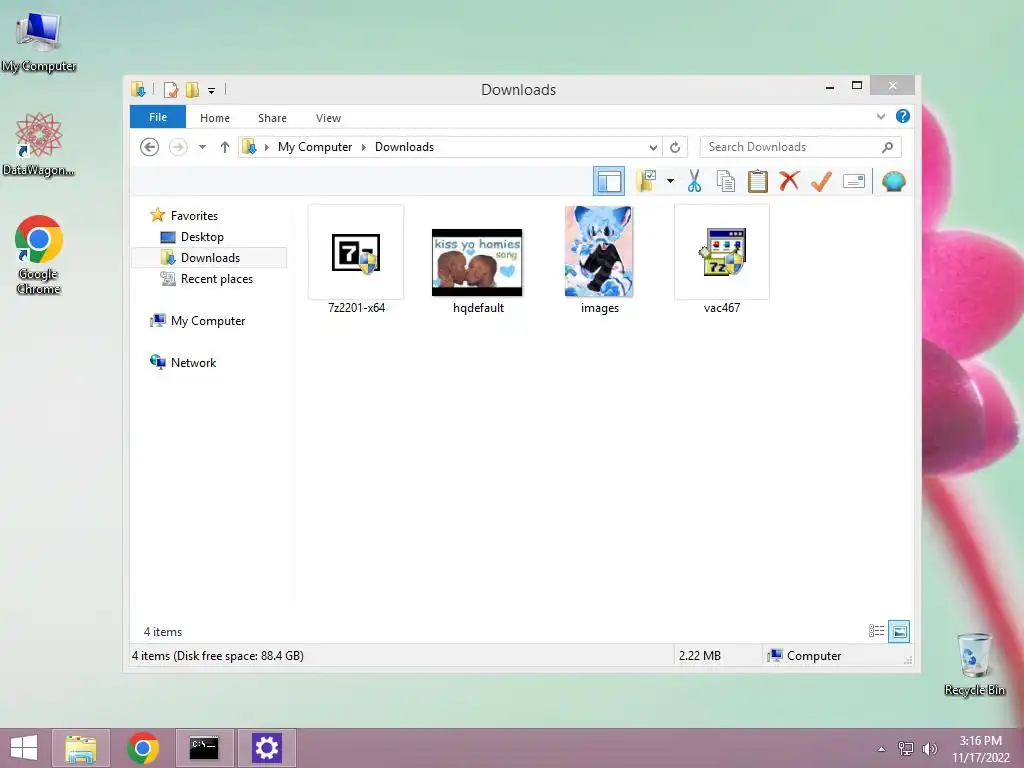Open Chrome from the taskbar
Viewport: 1024px width, 768px height.
pyautogui.click(x=143, y=748)
